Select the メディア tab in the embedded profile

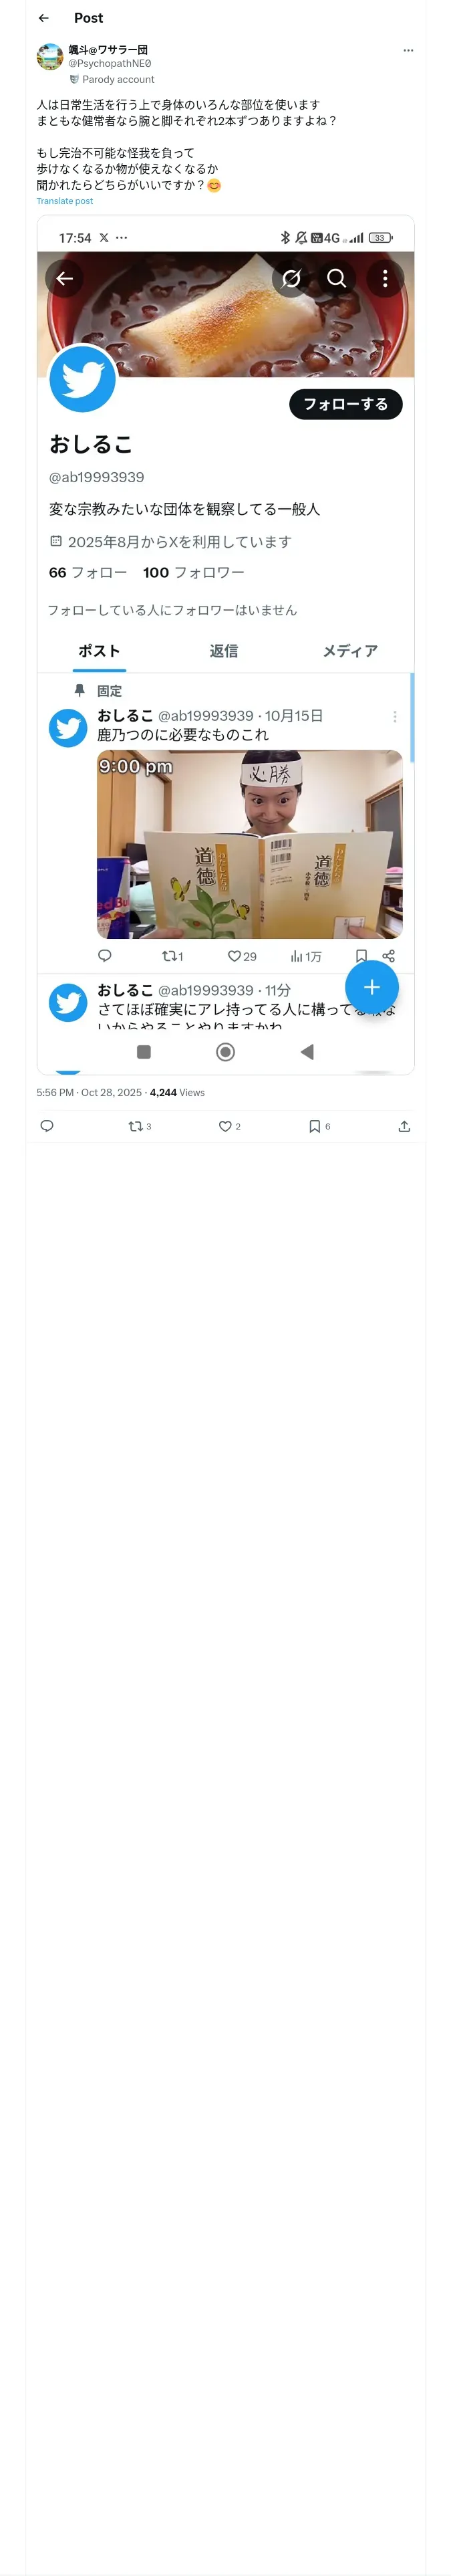[x=350, y=651]
